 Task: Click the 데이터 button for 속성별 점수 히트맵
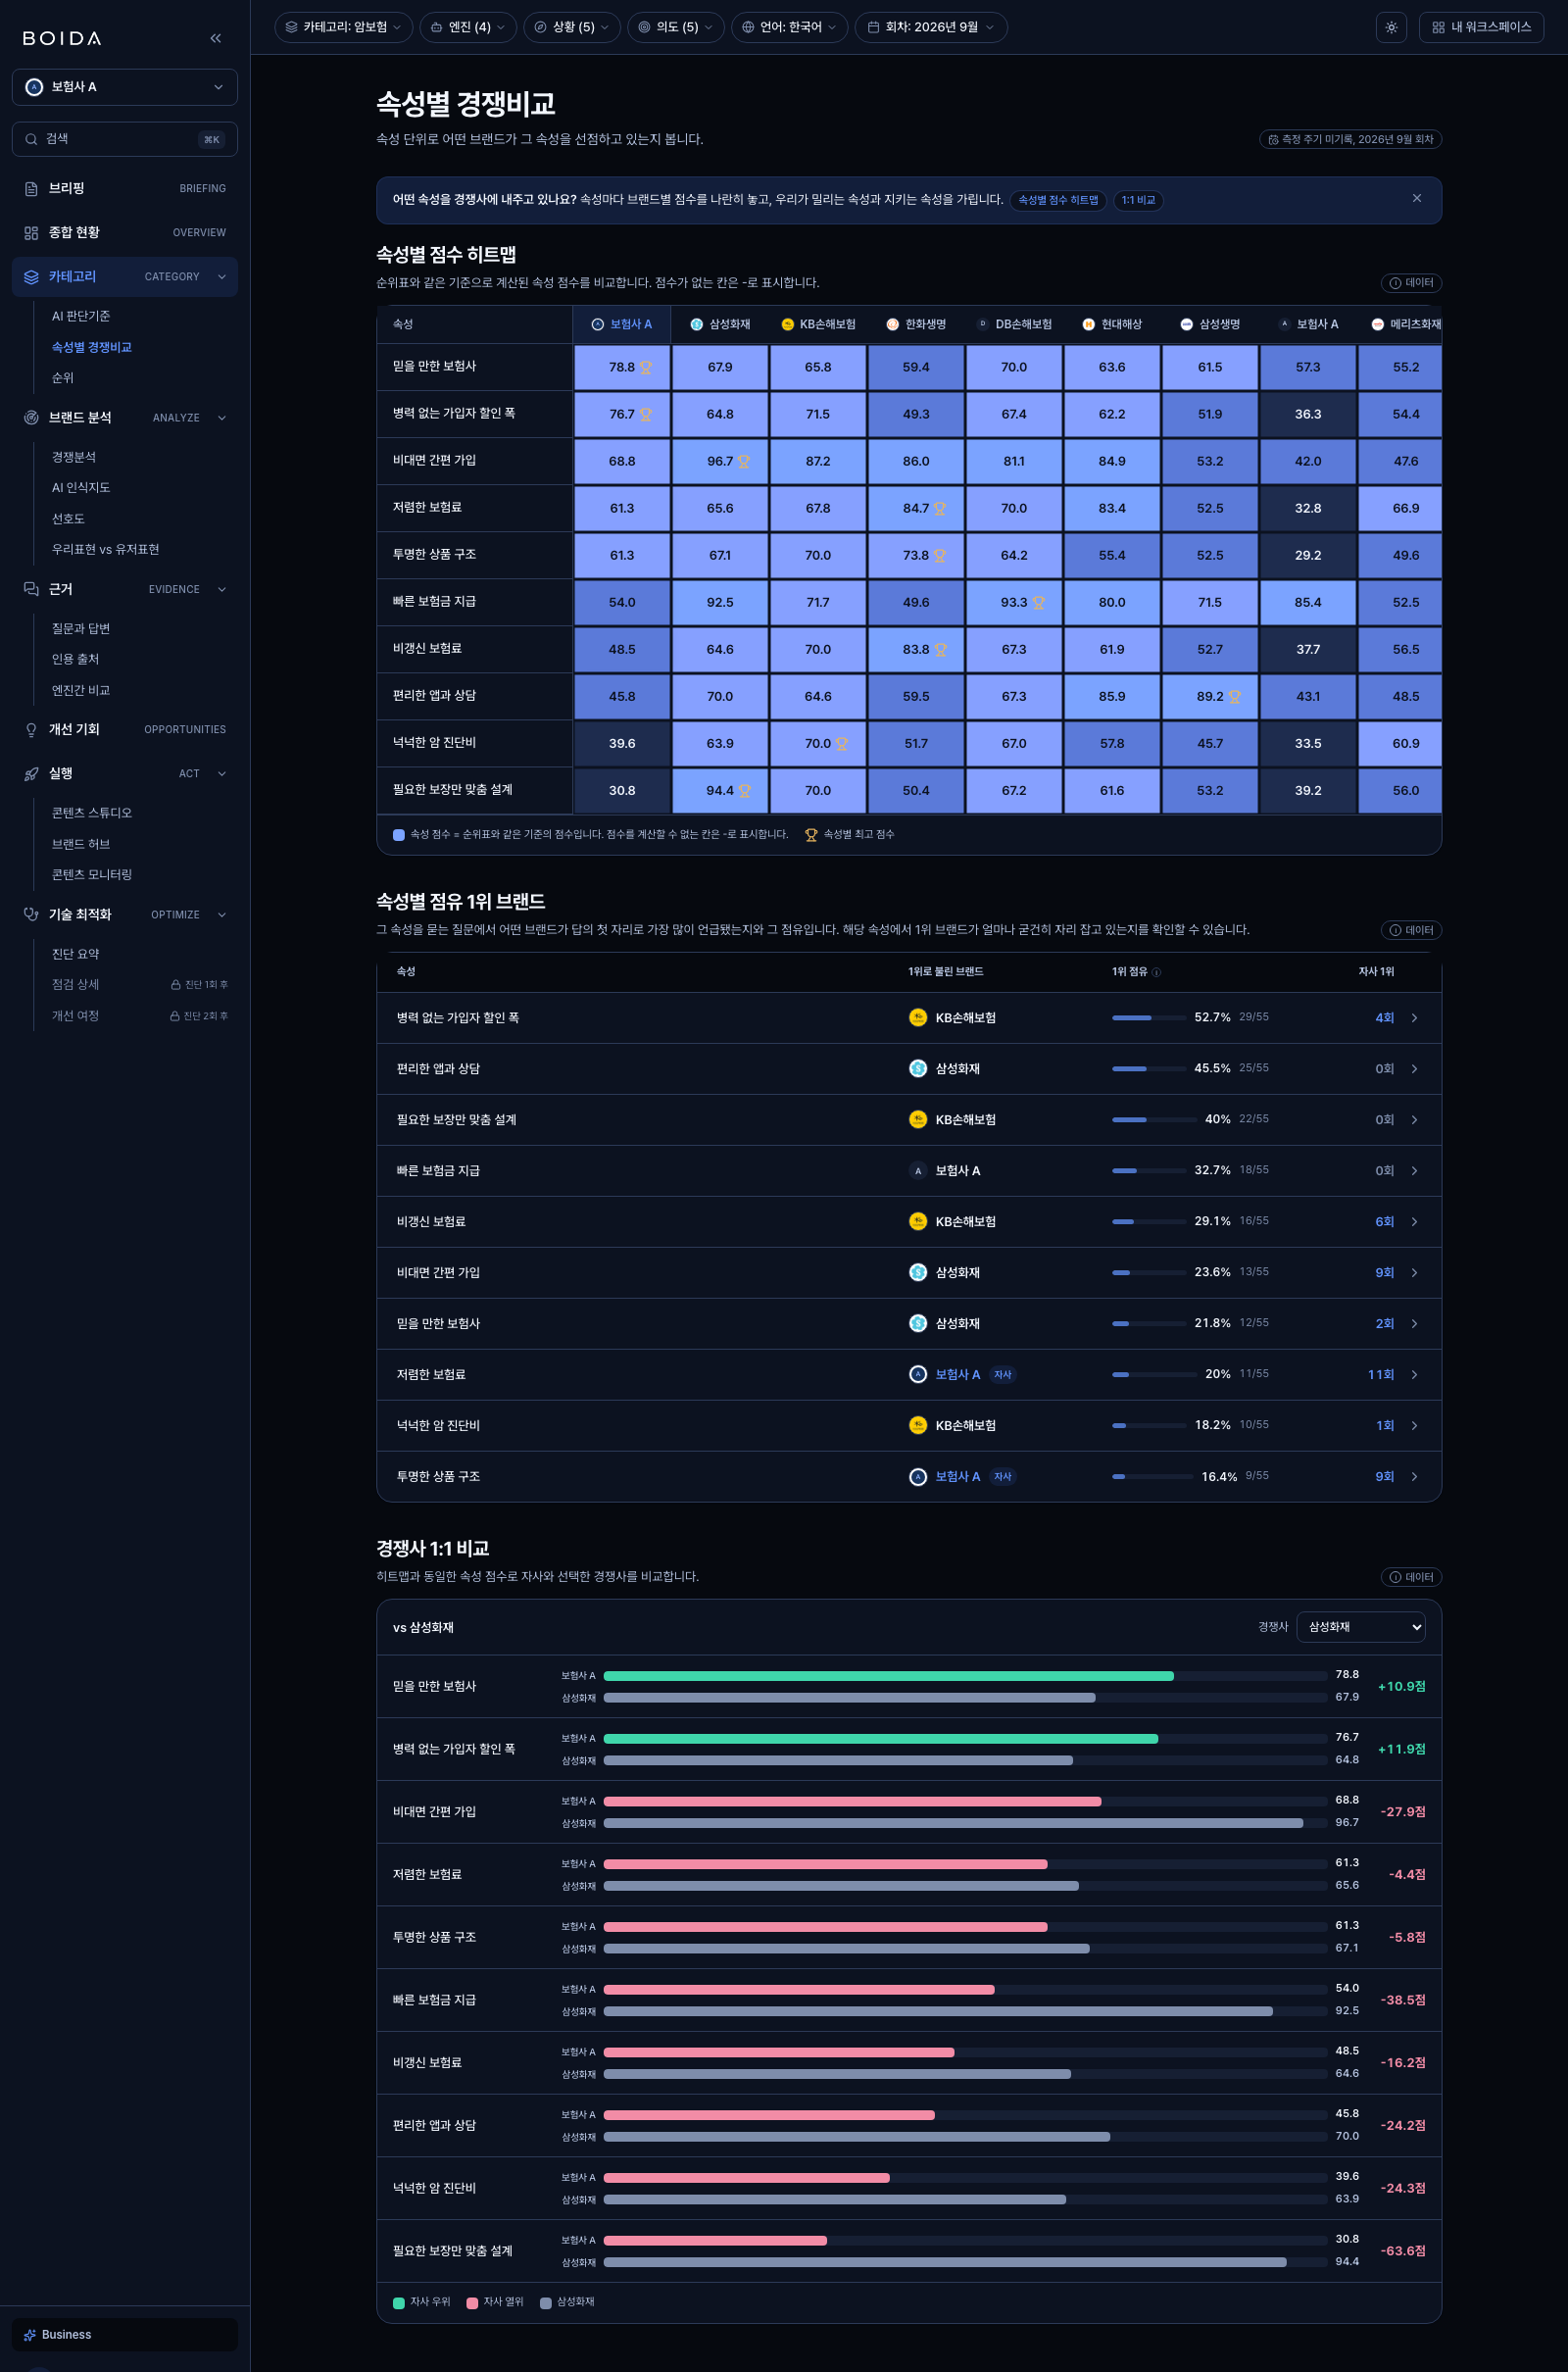(1411, 283)
